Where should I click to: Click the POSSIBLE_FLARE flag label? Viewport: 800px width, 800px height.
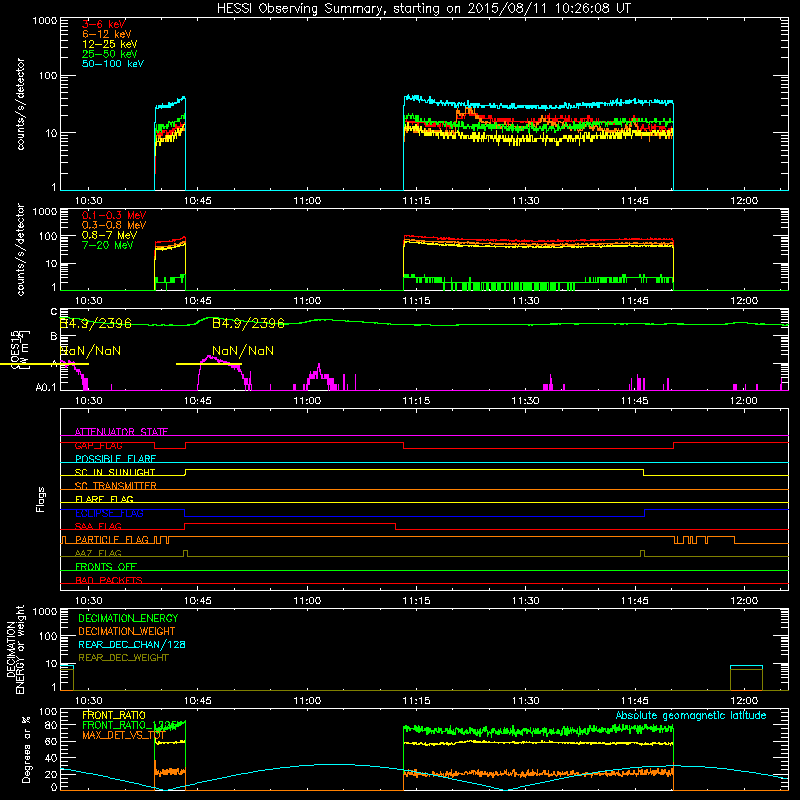(115, 459)
